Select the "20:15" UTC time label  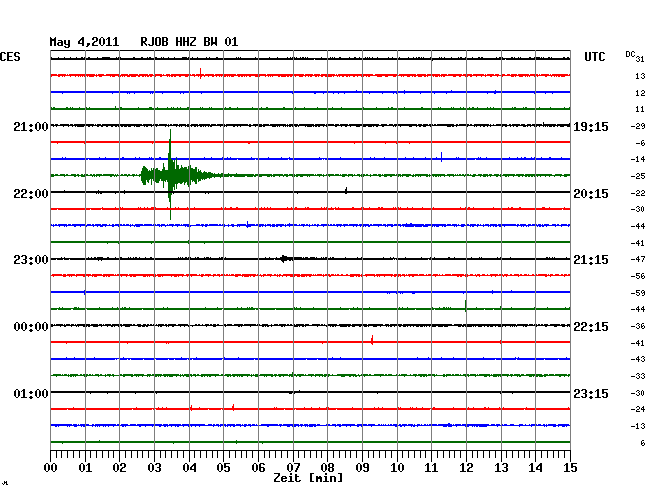(591, 194)
